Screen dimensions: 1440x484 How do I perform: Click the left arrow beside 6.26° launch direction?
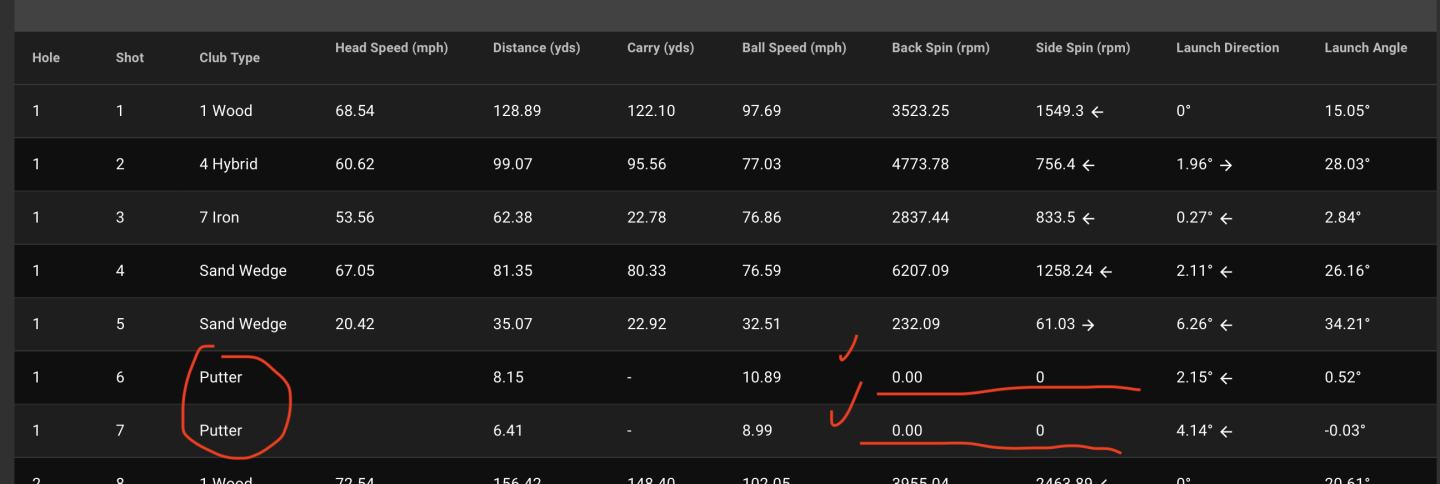pos(1225,325)
